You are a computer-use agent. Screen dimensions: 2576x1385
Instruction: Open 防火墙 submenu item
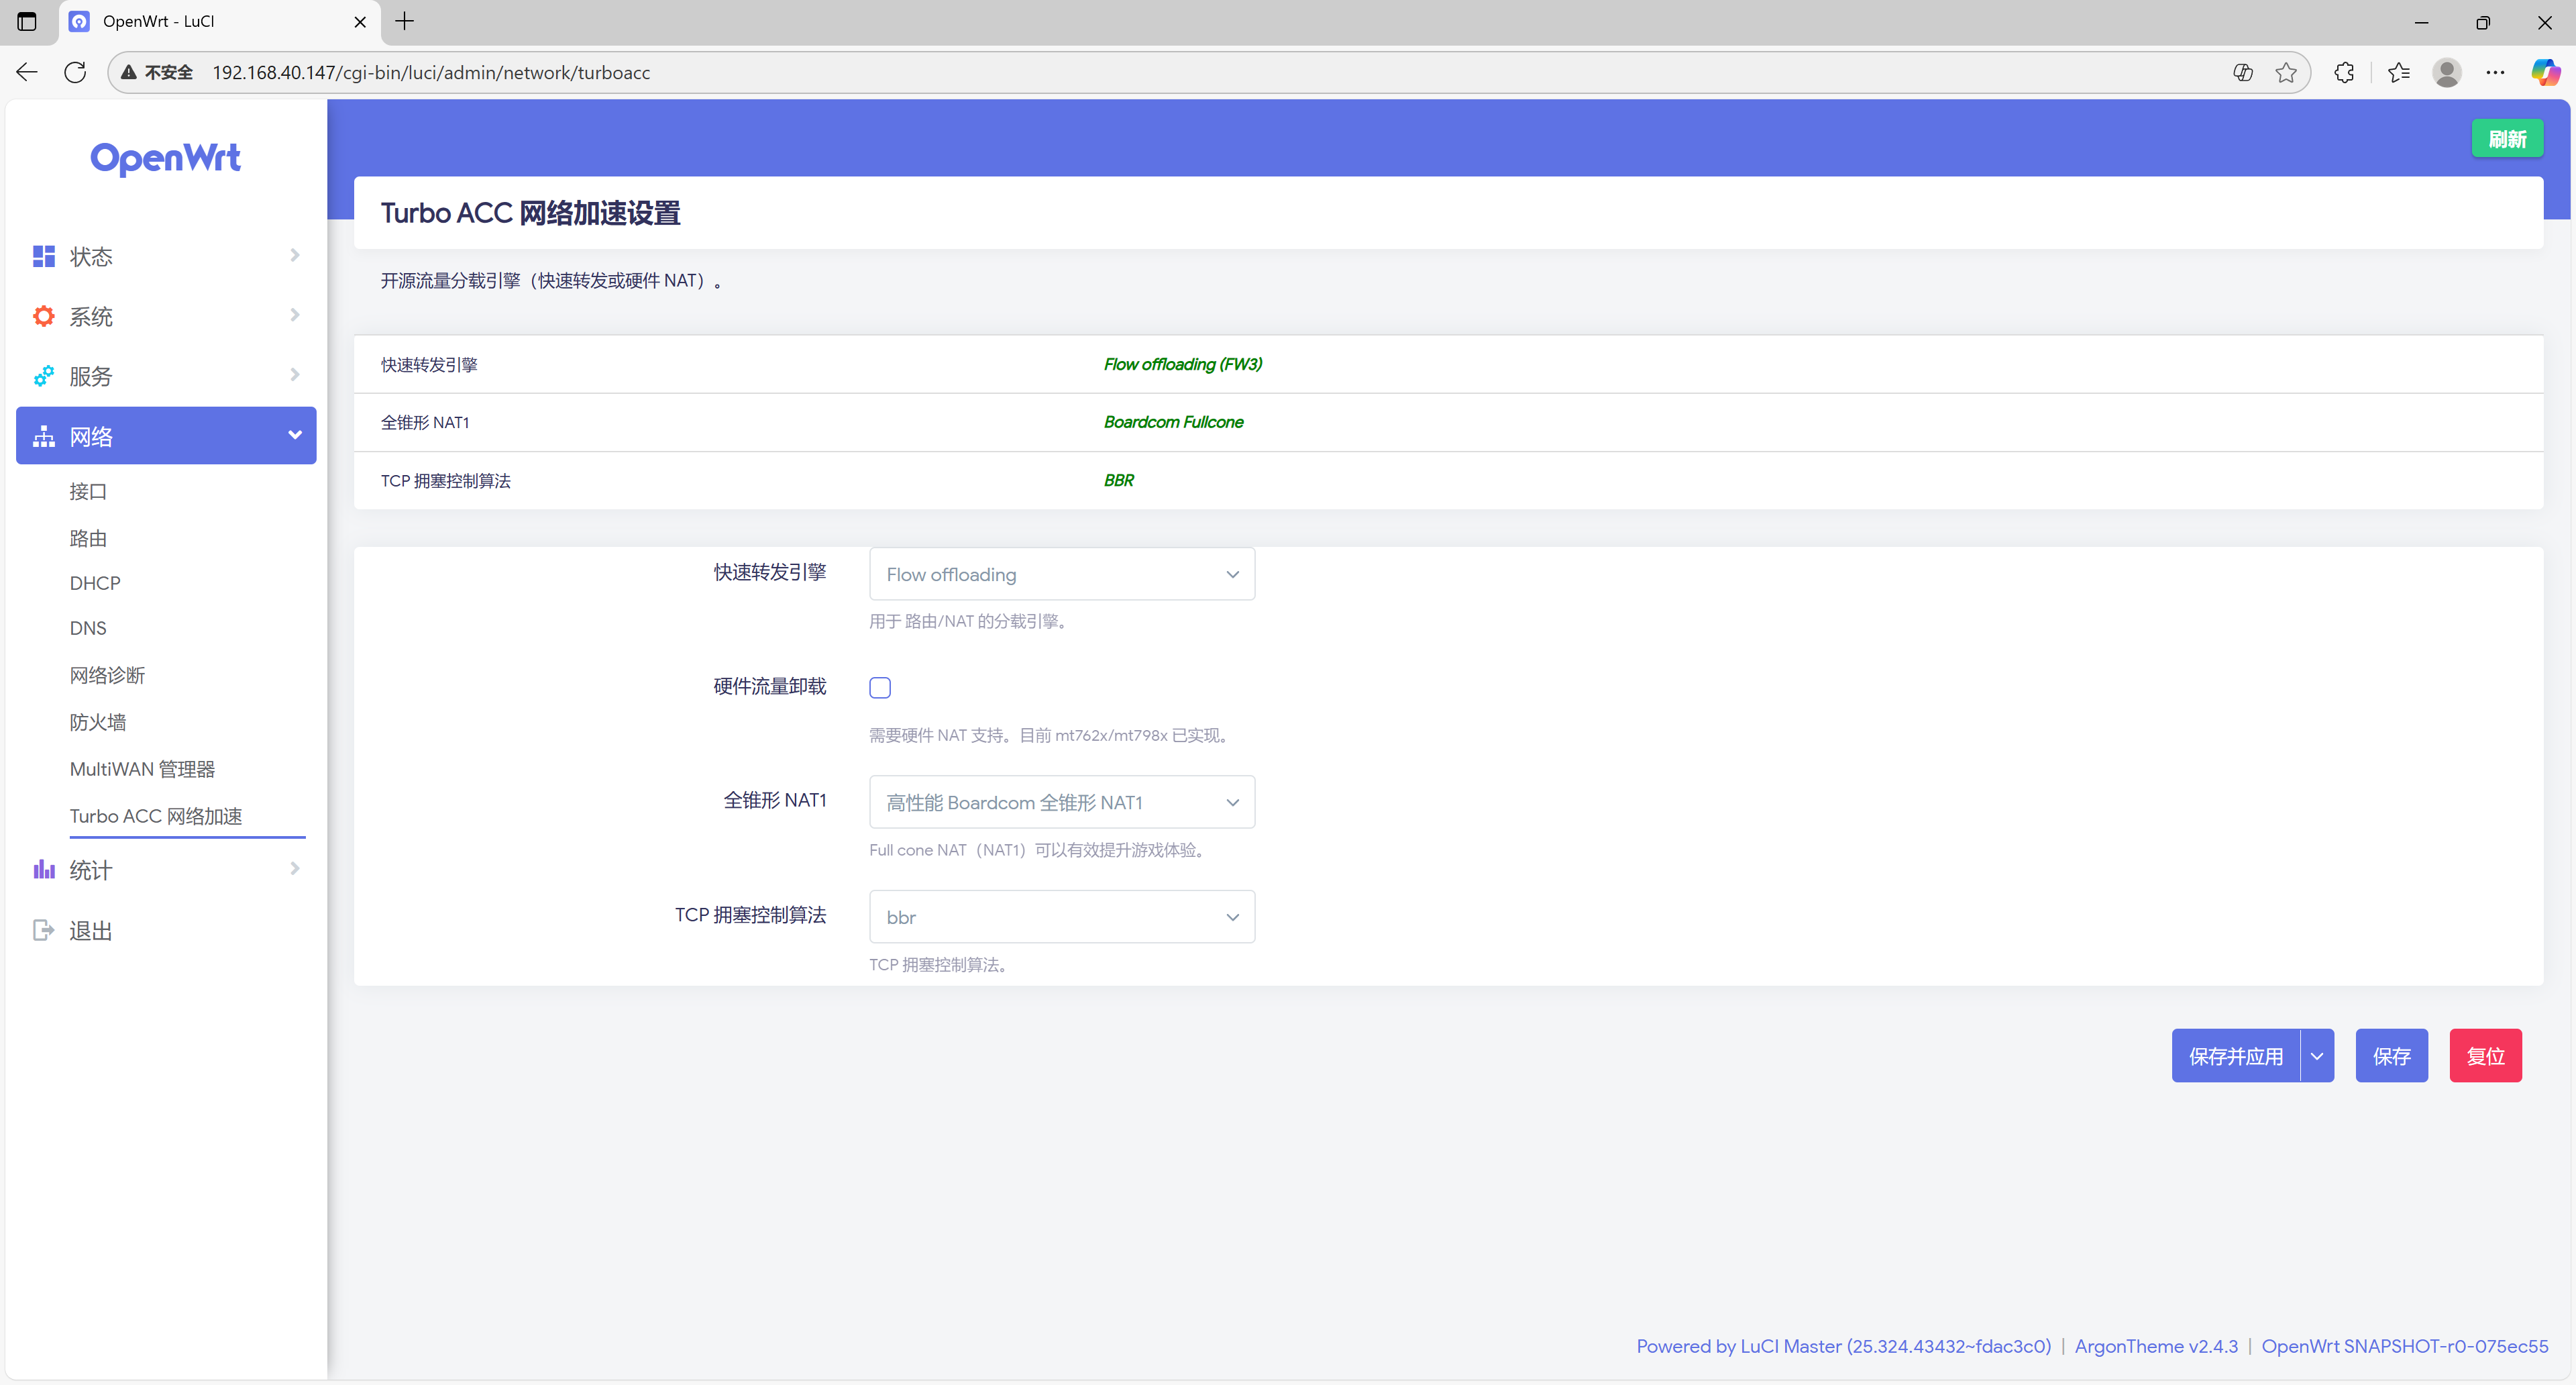(98, 722)
